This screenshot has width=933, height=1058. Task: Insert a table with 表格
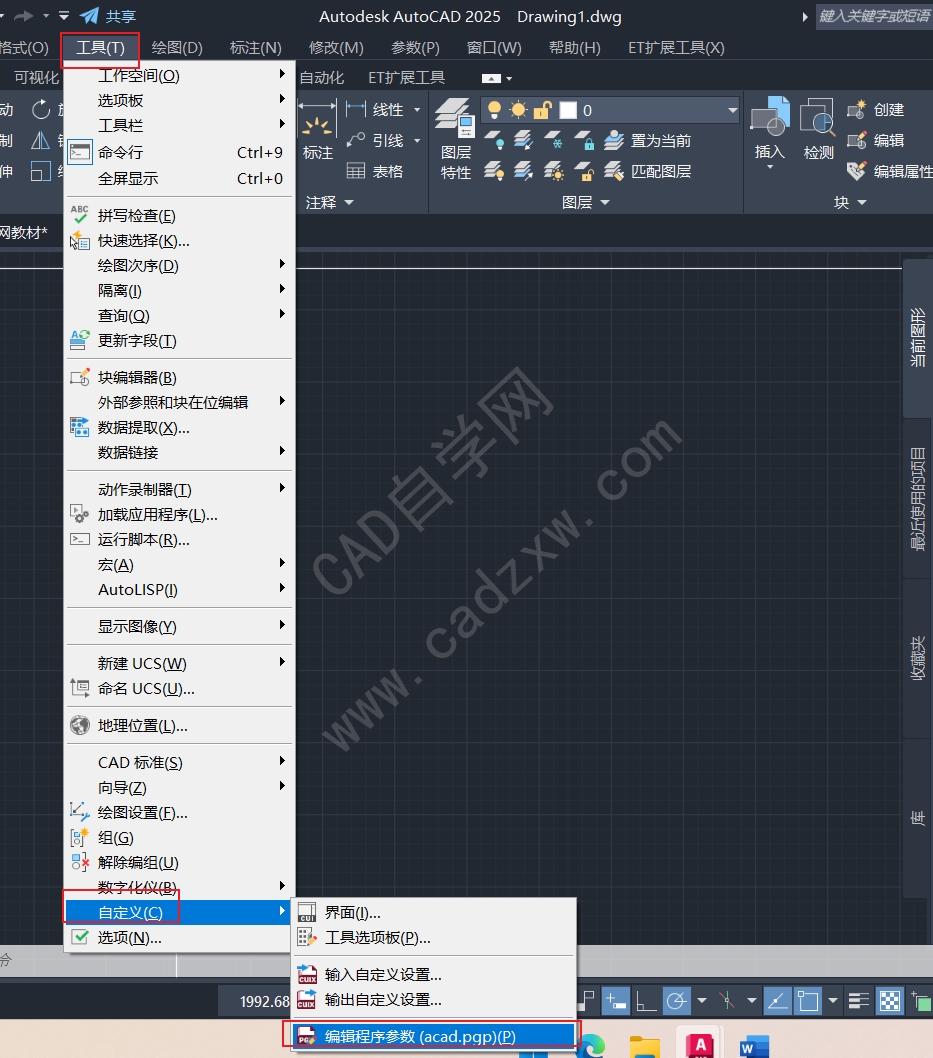[375, 171]
